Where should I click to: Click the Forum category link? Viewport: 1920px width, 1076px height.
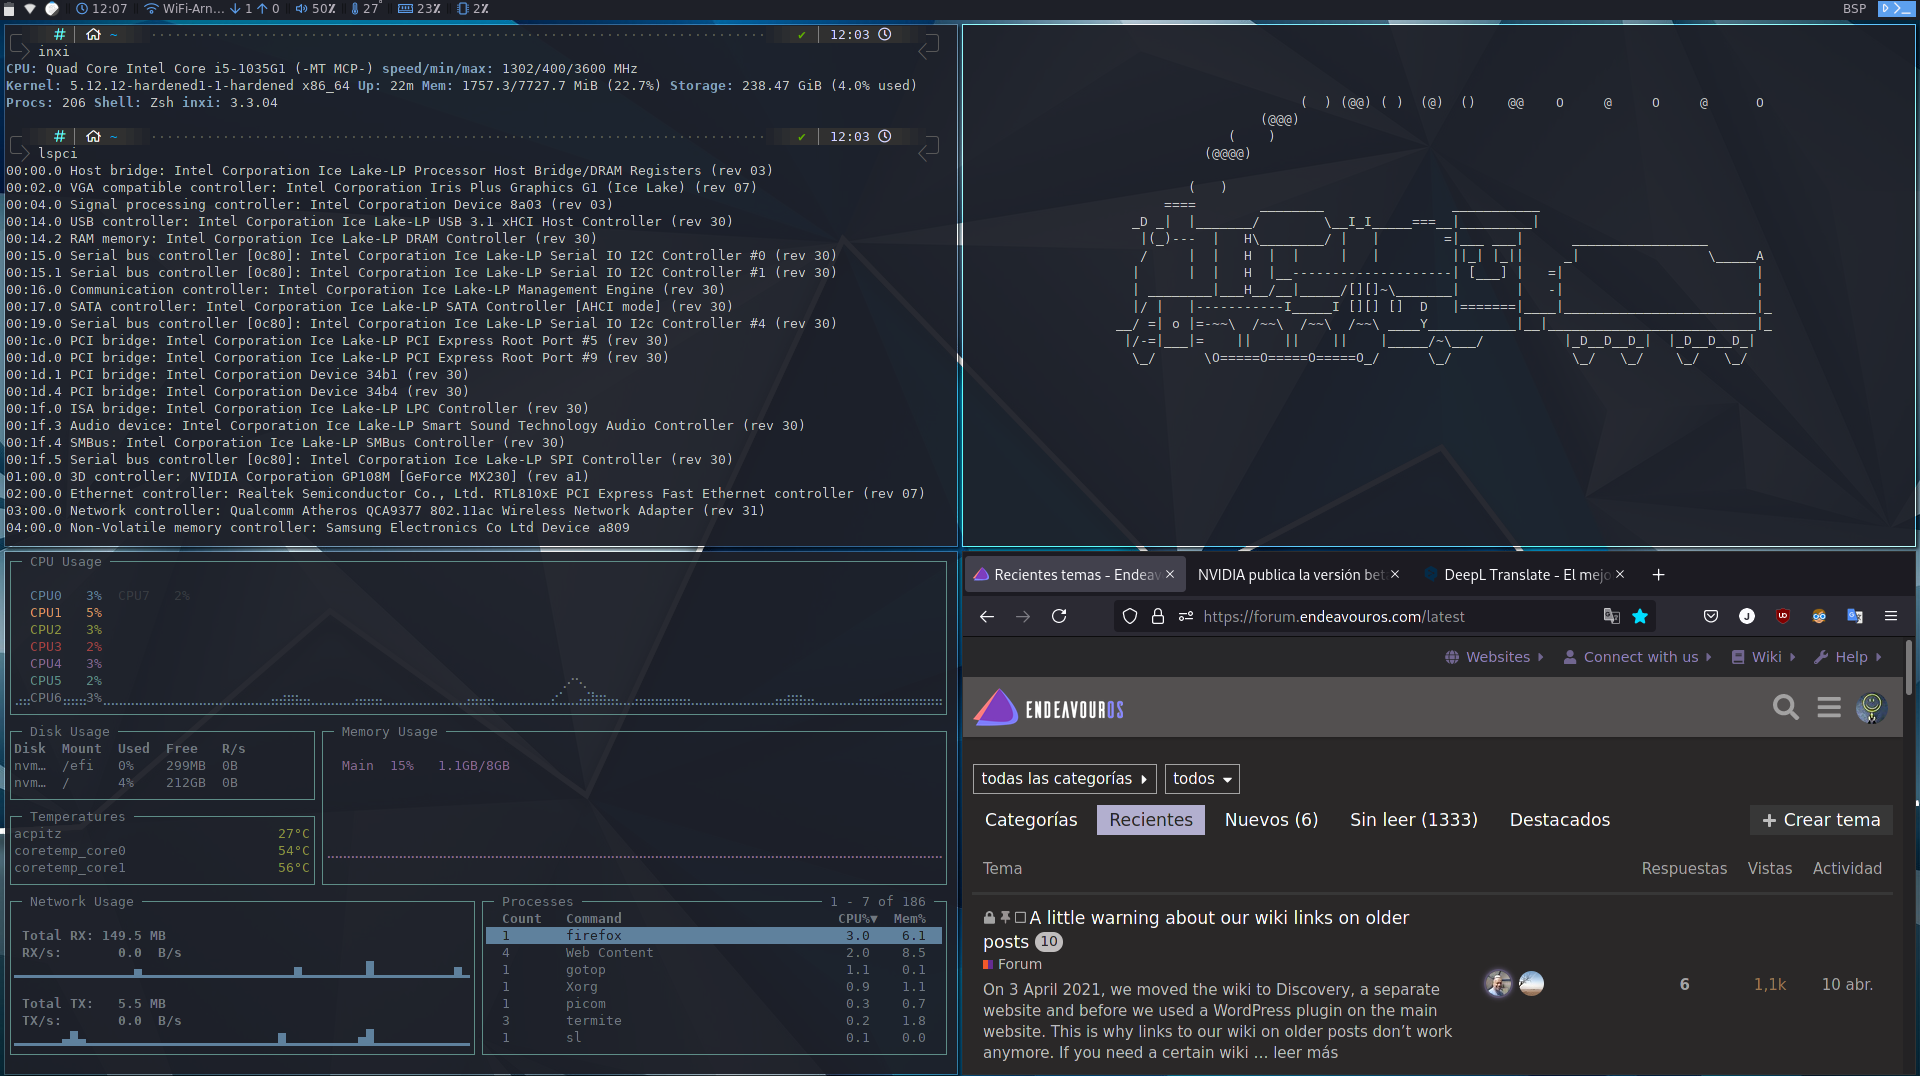pyautogui.click(x=1012, y=964)
